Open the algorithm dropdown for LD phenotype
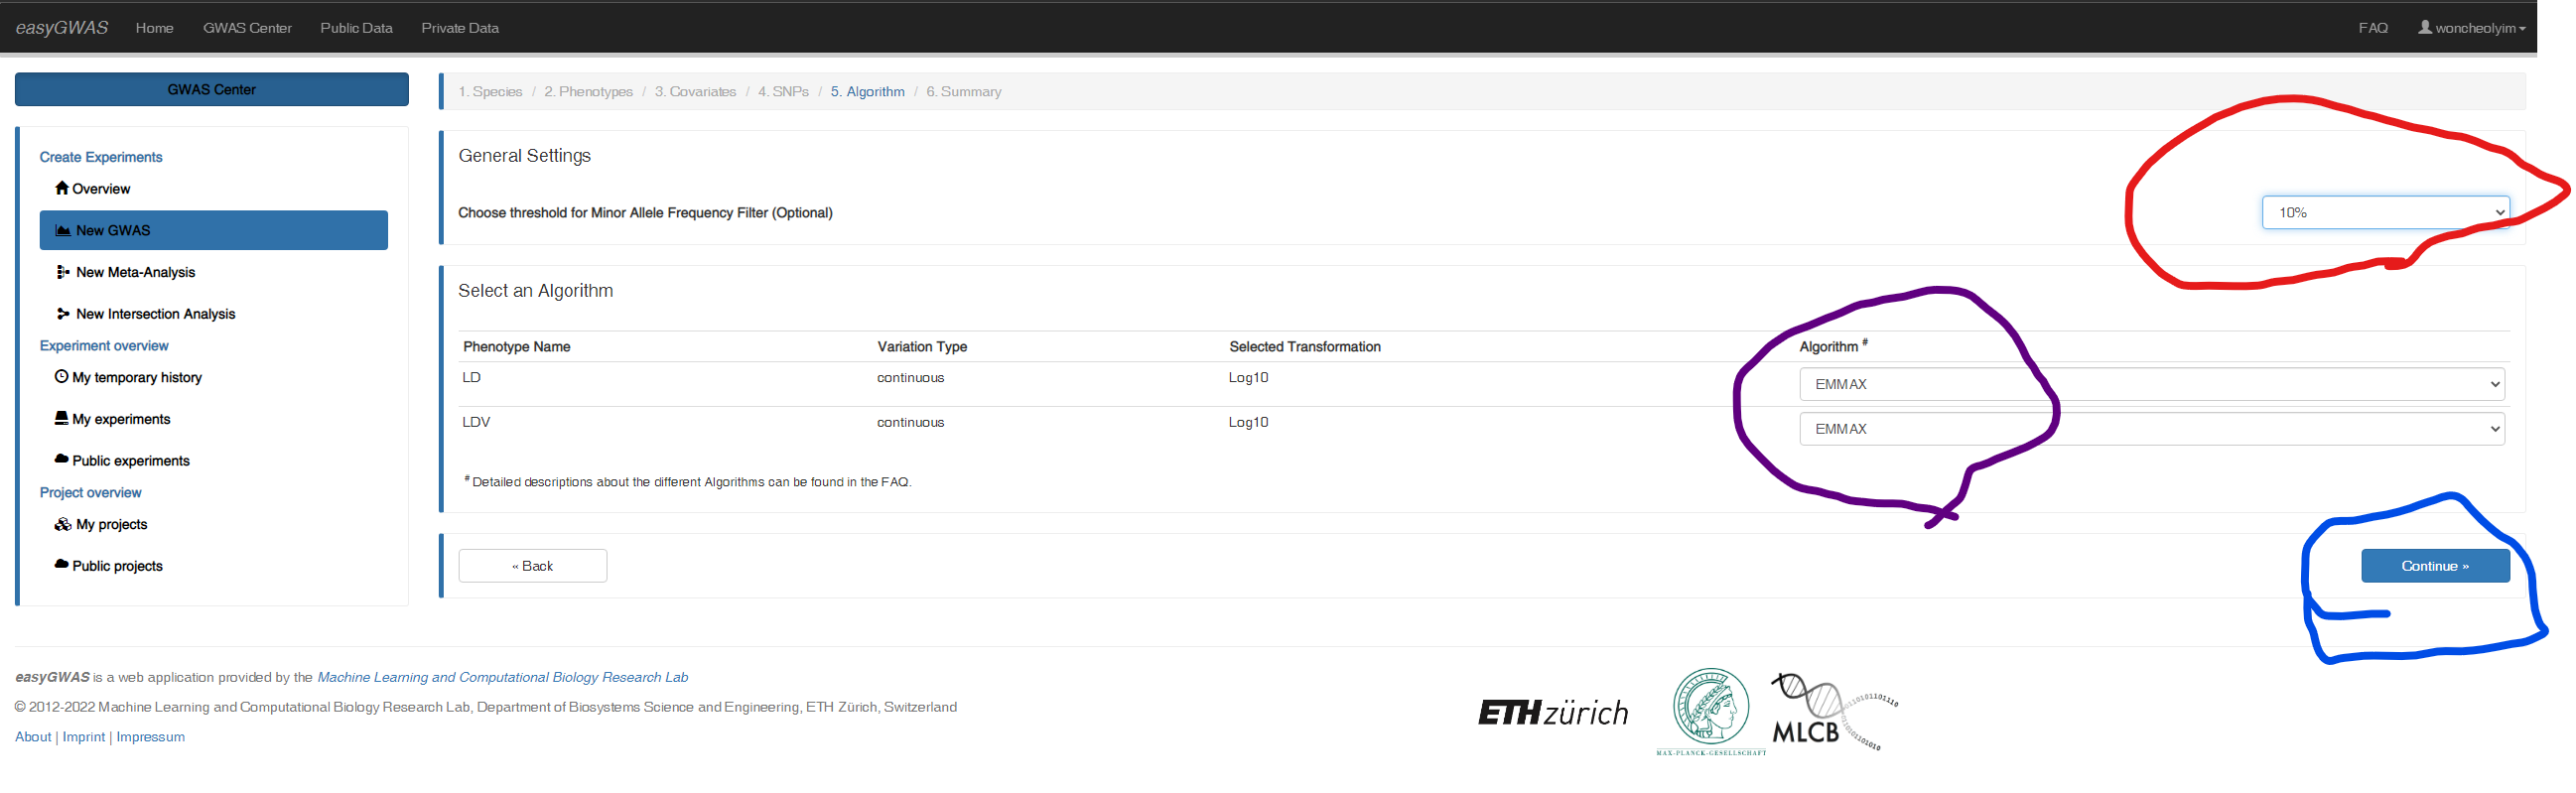2576x793 pixels. pyautogui.click(x=2151, y=384)
